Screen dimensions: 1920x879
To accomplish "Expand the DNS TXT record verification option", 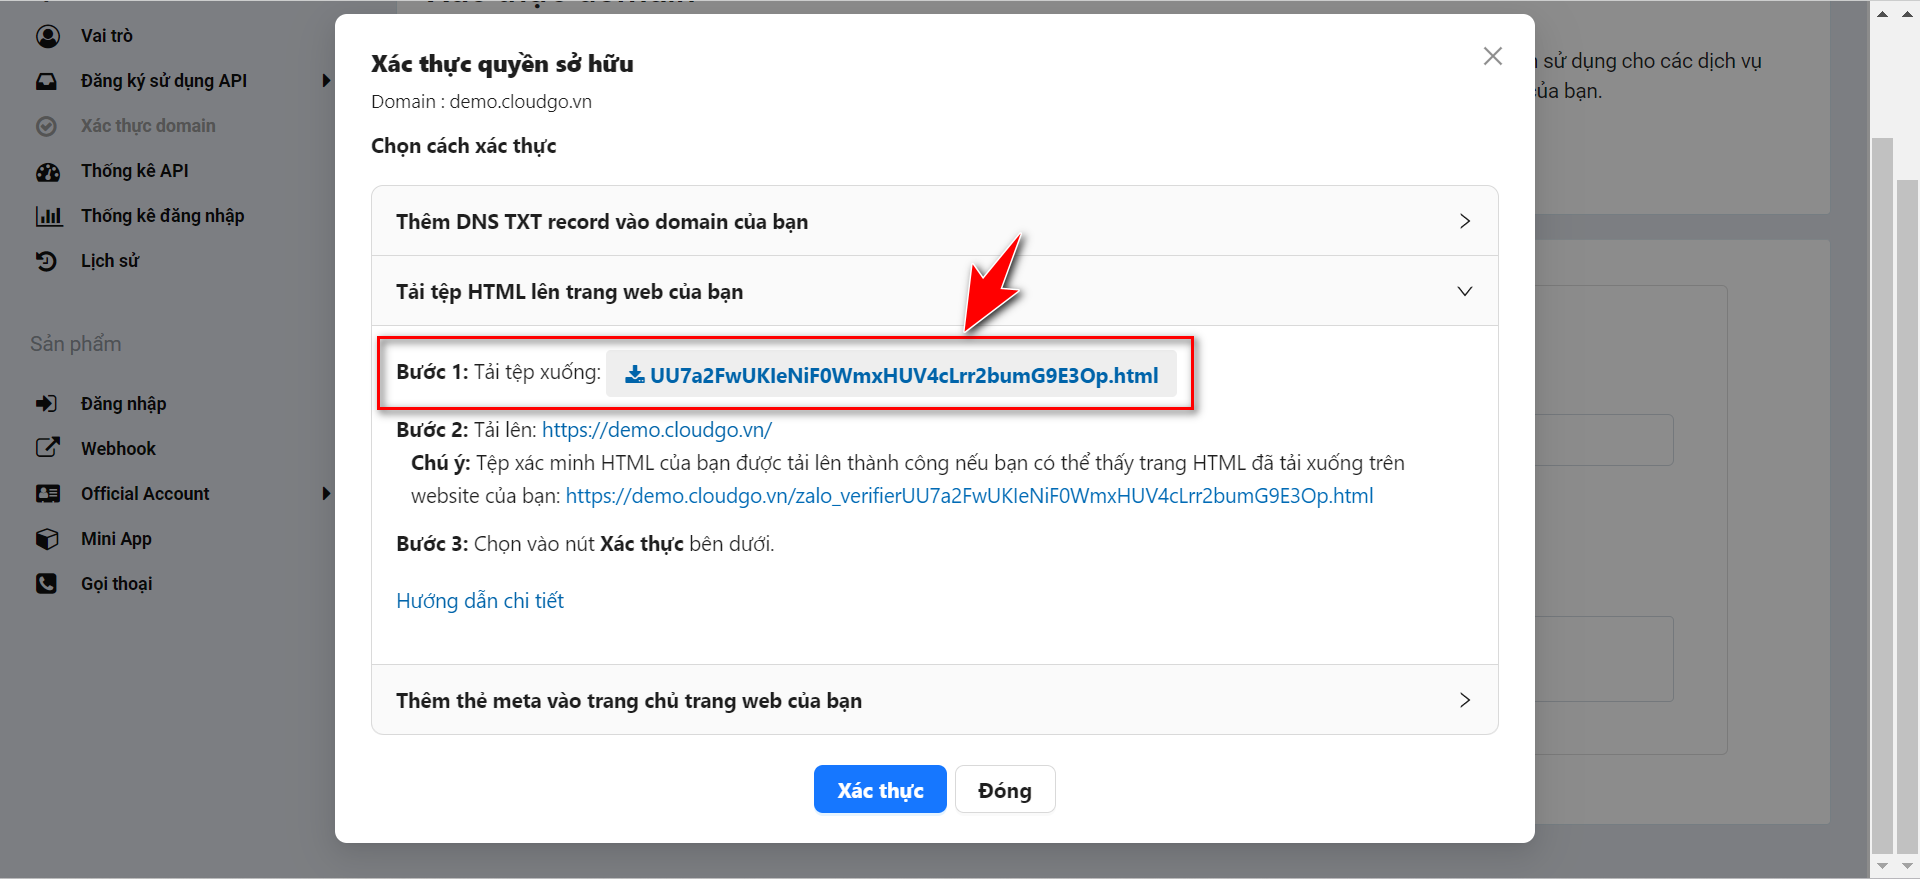I will (933, 221).
